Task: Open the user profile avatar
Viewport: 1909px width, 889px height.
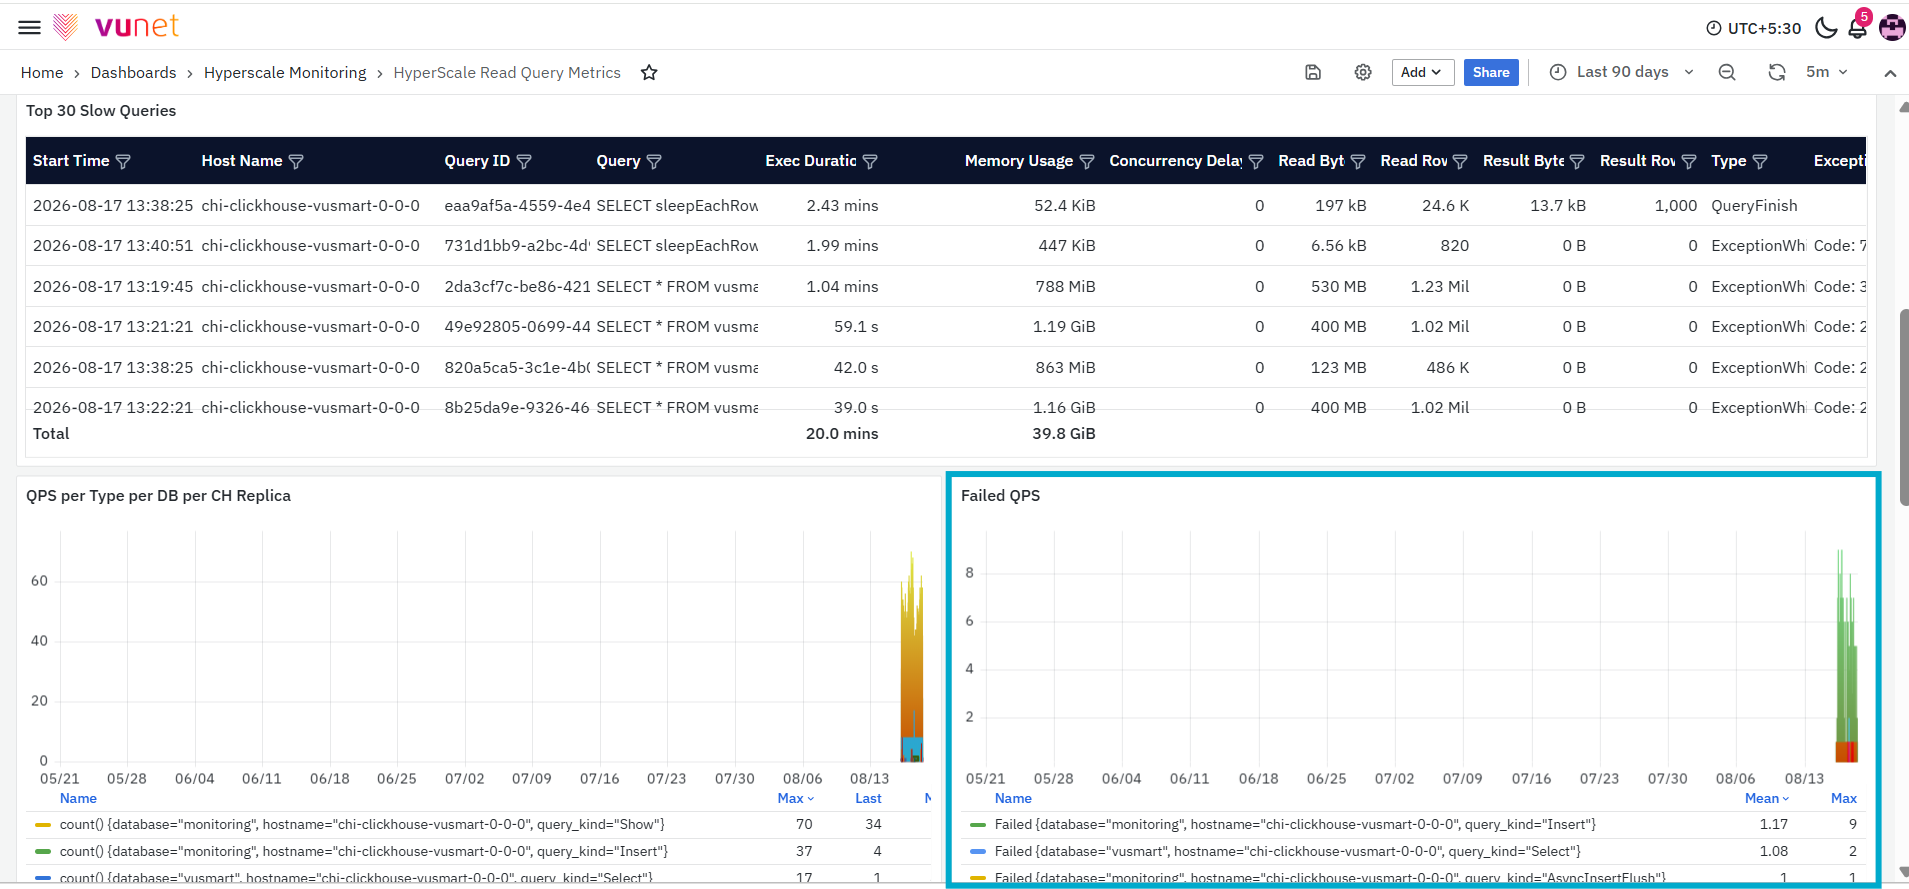Action: tap(1892, 28)
